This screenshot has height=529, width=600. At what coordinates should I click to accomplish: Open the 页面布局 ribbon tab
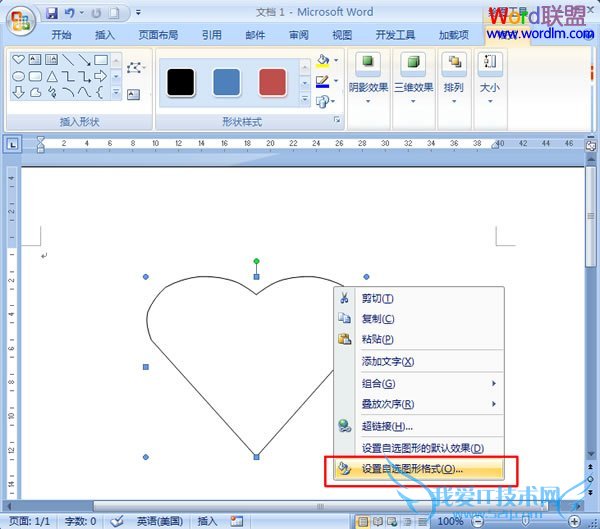[x=158, y=35]
